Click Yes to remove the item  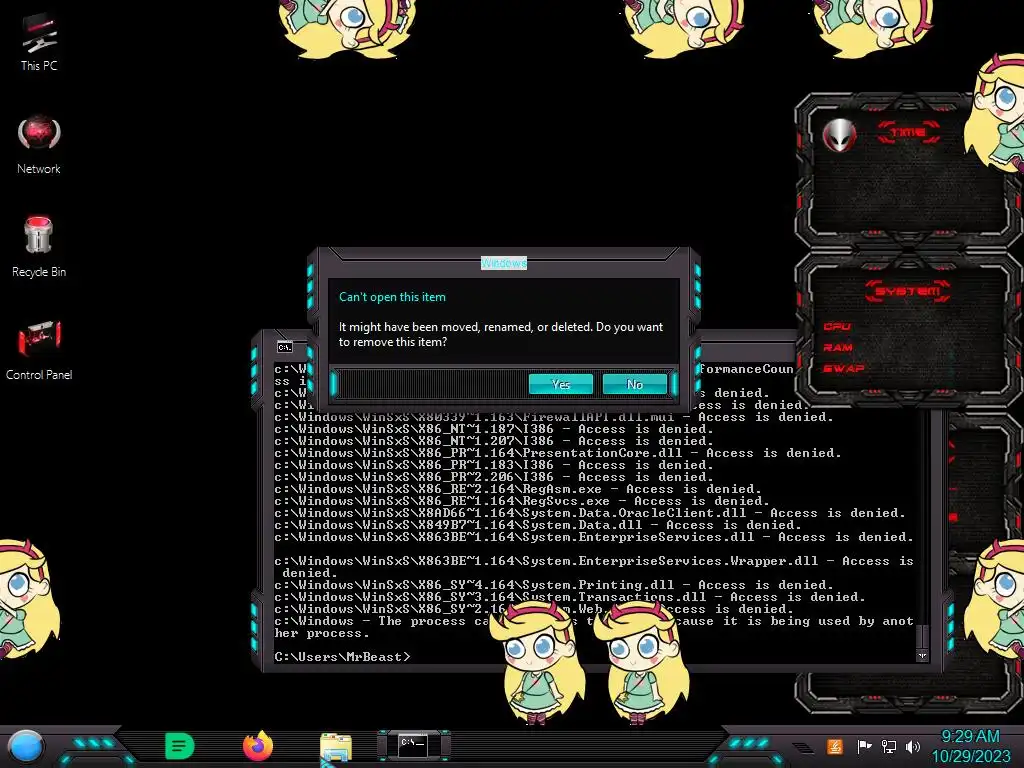coord(561,384)
